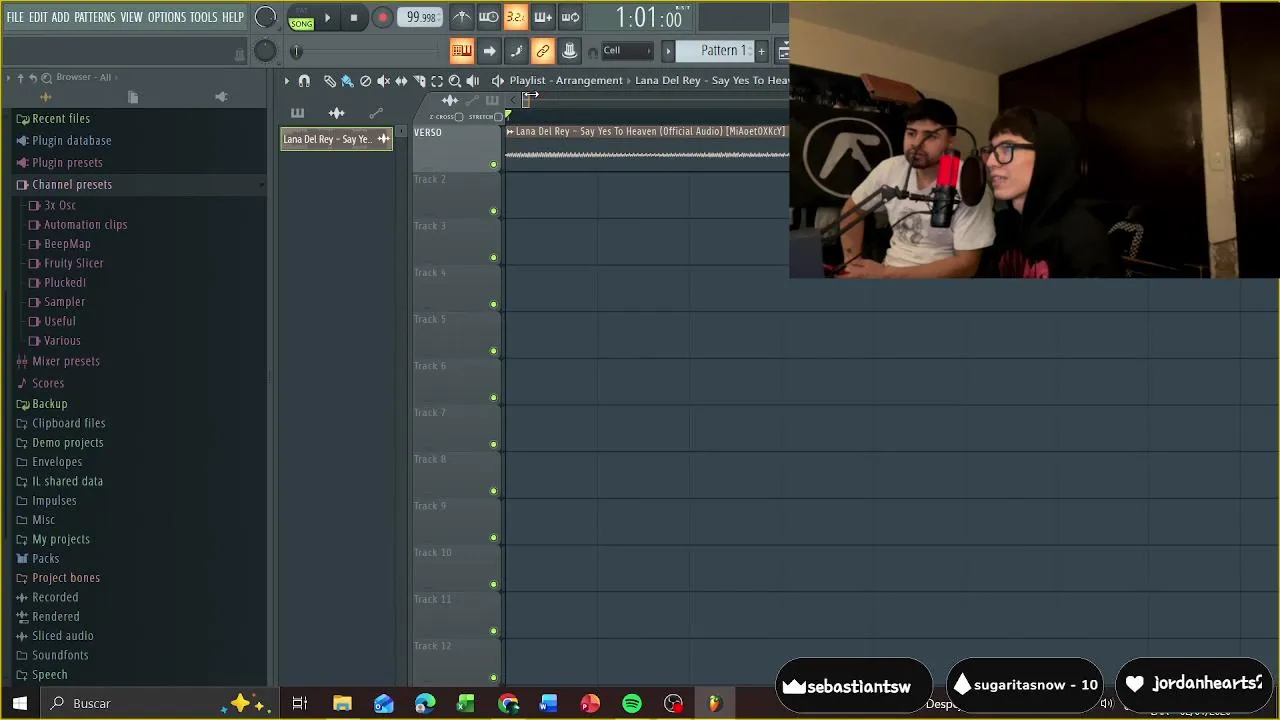Open the playlist options arrow menu

(x=286, y=81)
